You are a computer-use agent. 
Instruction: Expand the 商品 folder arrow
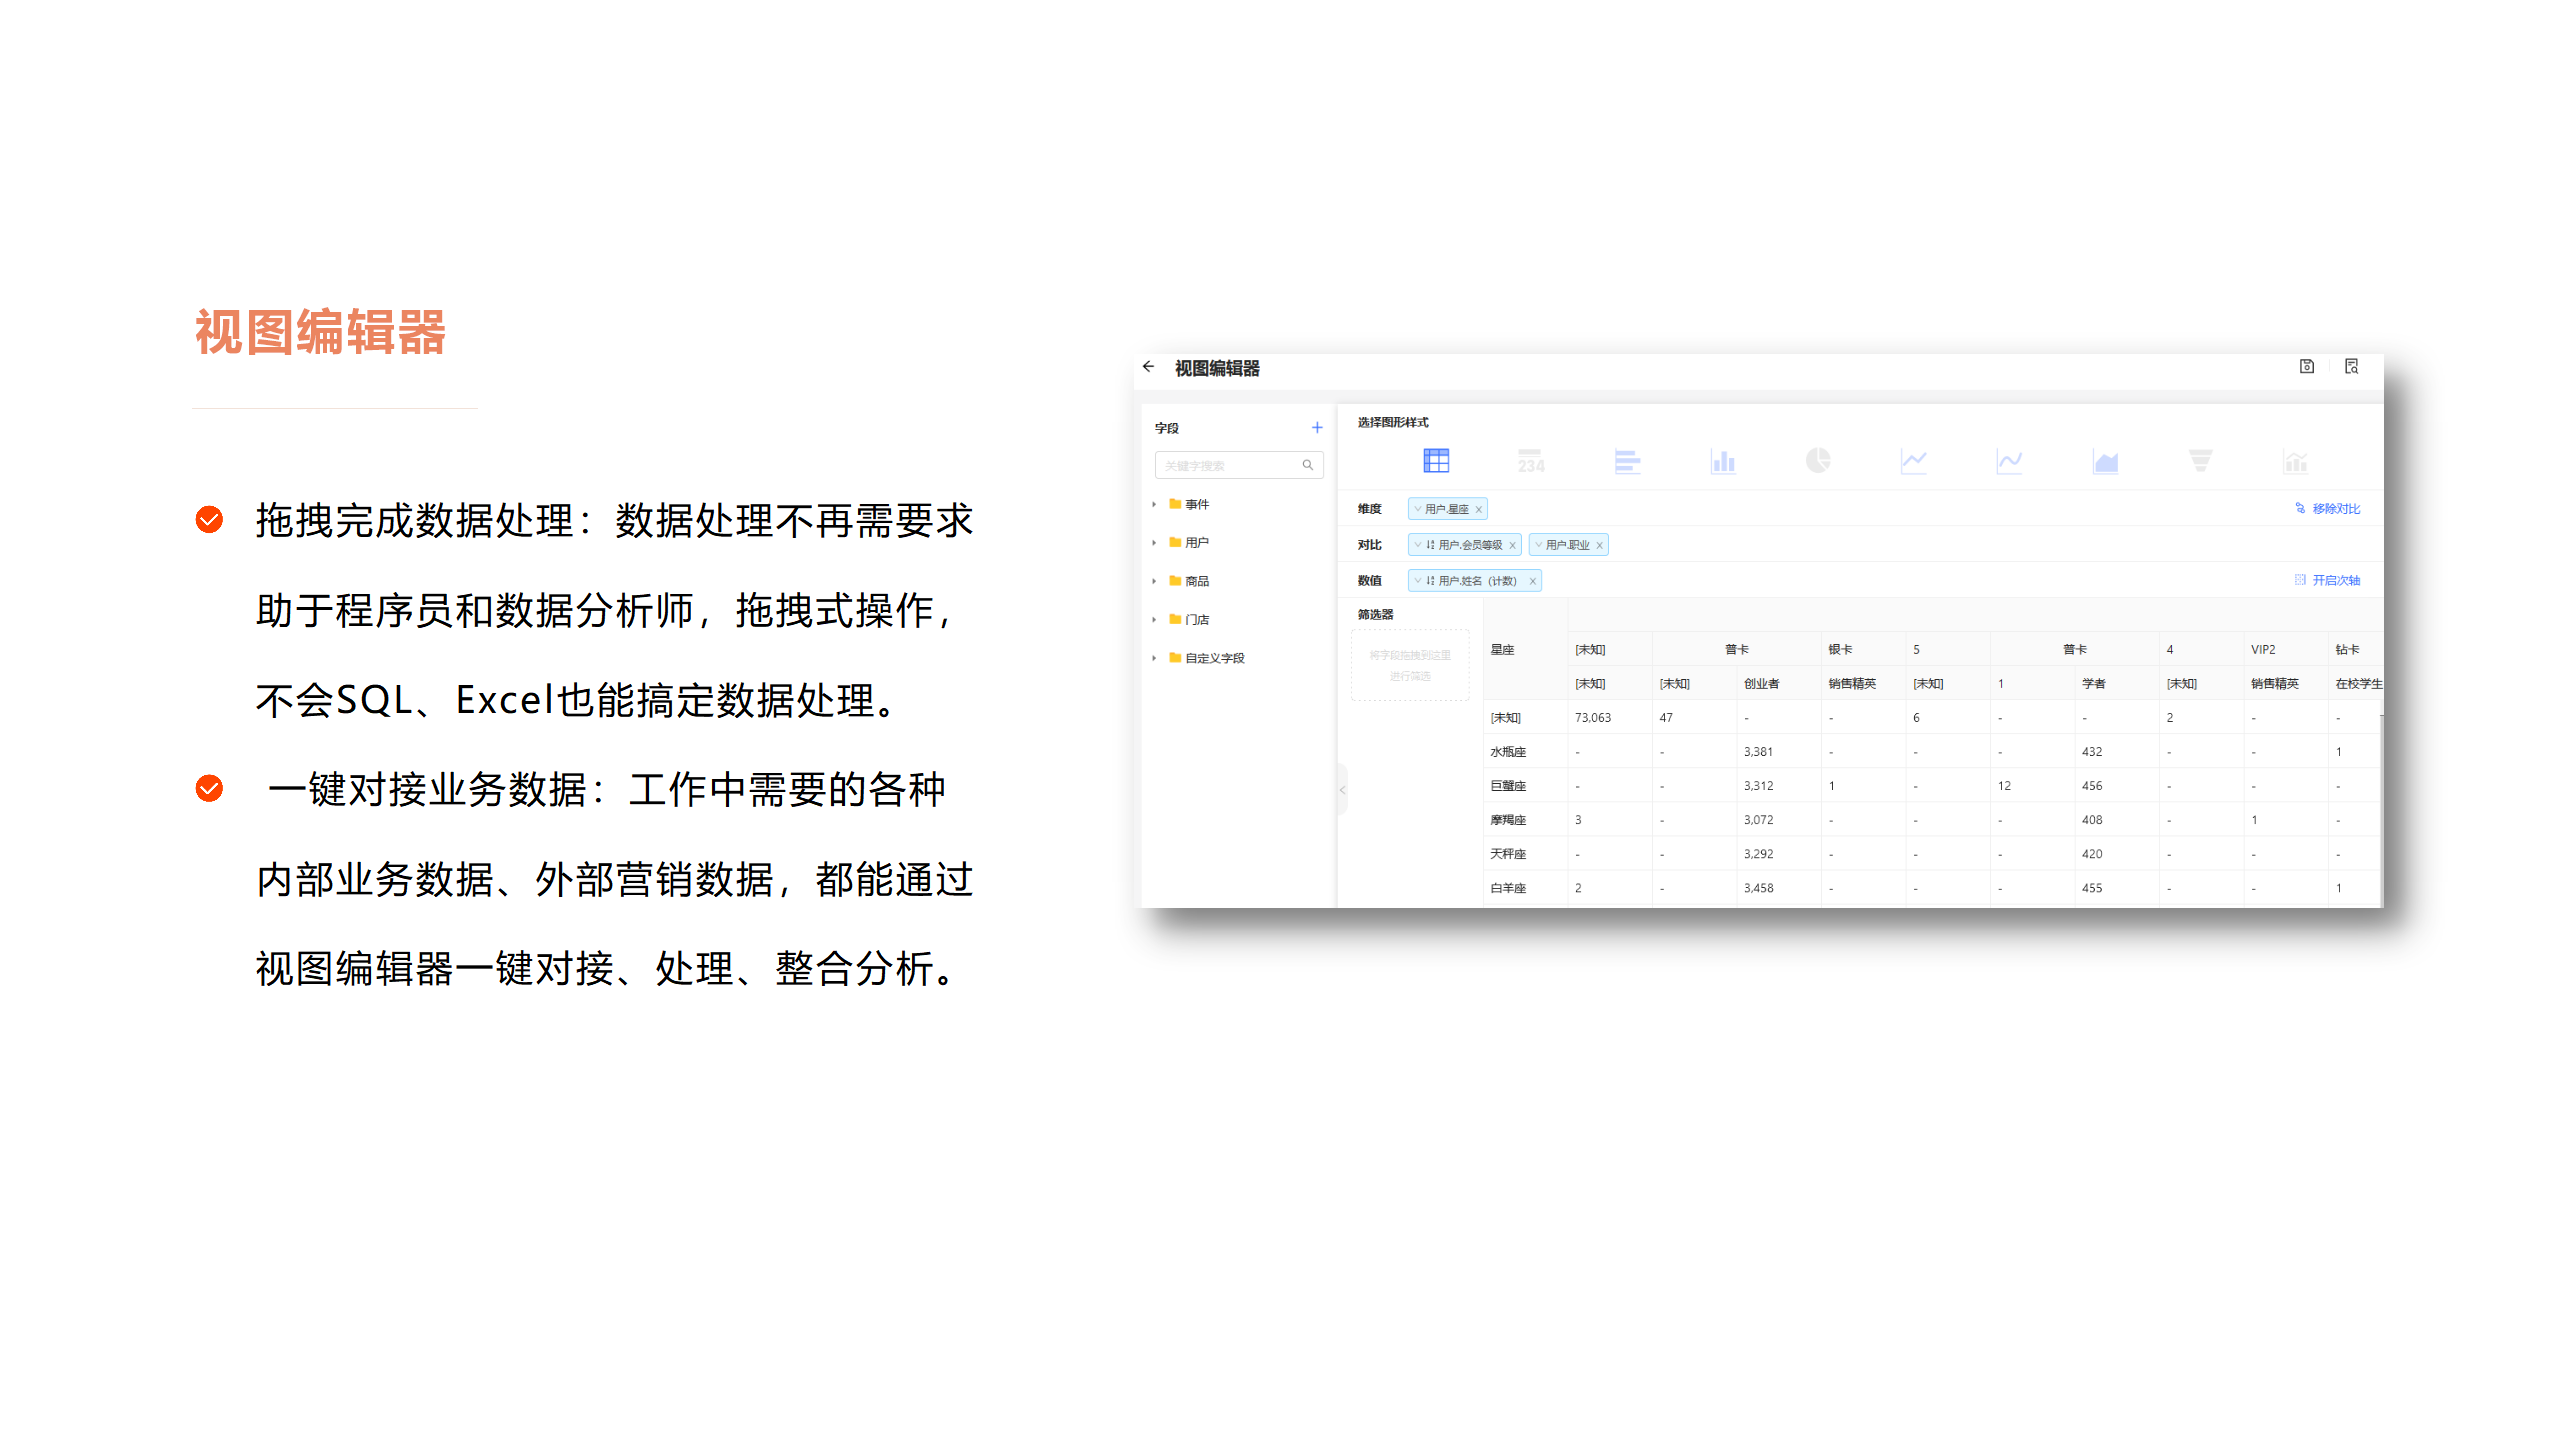click(x=1154, y=581)
